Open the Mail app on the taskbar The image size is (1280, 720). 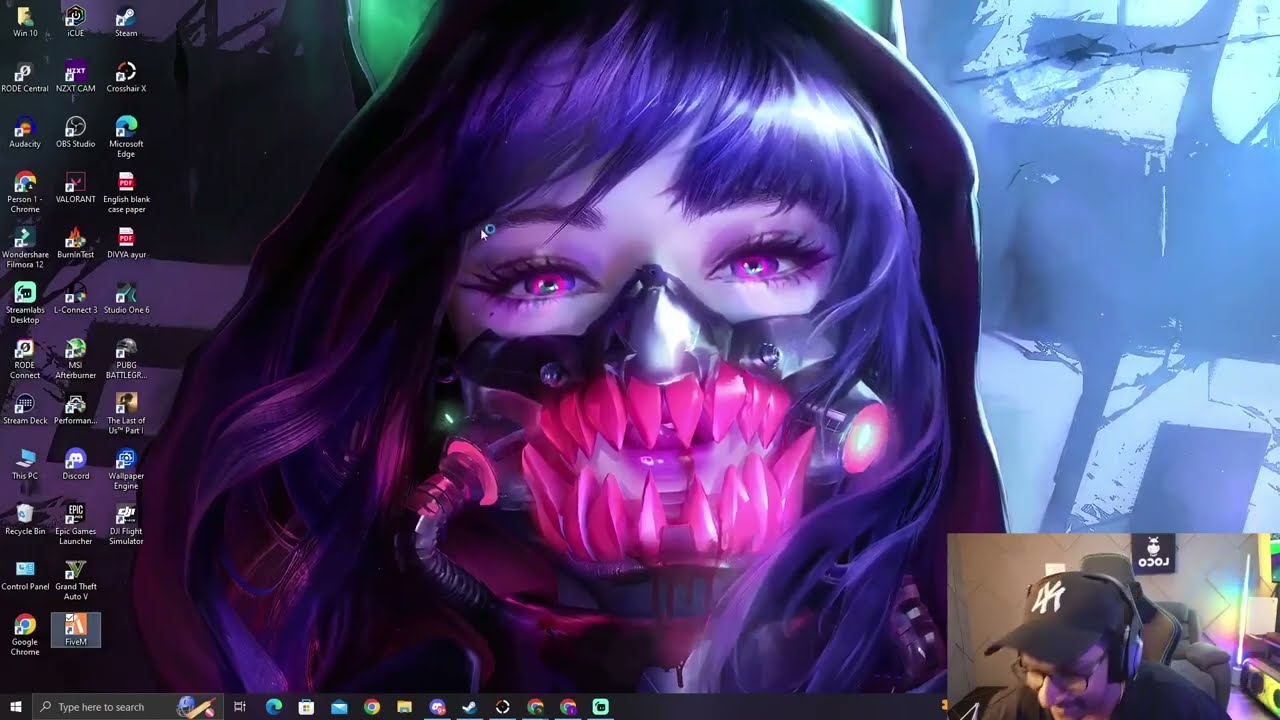(339, 707)
